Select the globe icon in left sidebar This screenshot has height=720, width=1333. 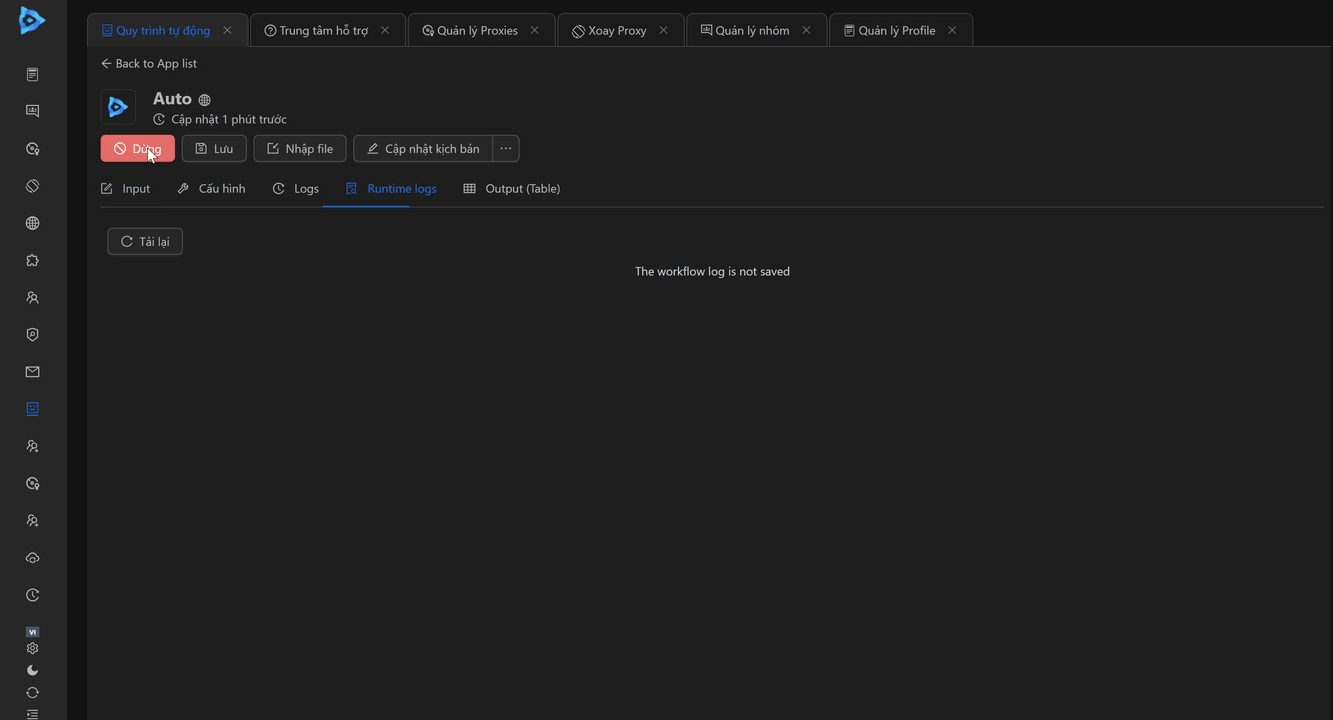[x=32, y=223]
